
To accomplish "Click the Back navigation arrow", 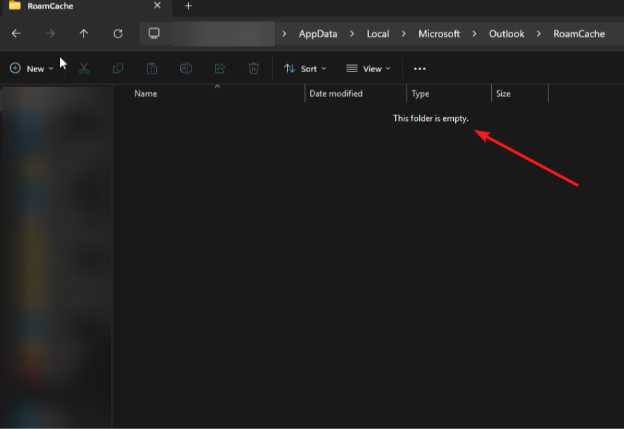I will point(16,33).
